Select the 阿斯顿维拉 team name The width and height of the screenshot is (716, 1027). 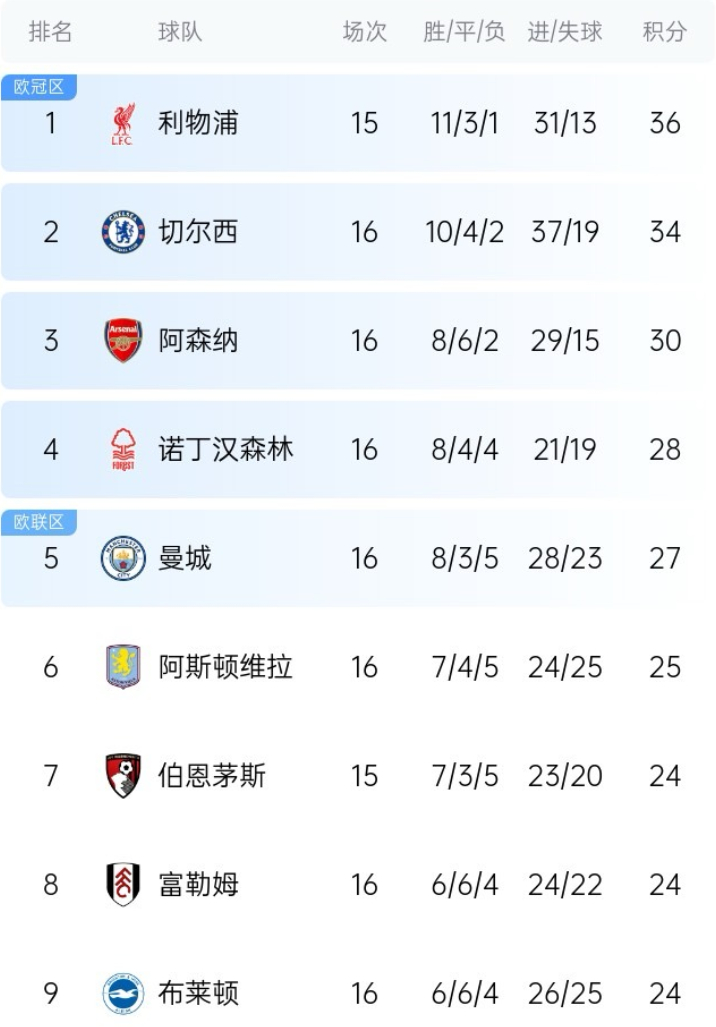(x=225, y=667)
